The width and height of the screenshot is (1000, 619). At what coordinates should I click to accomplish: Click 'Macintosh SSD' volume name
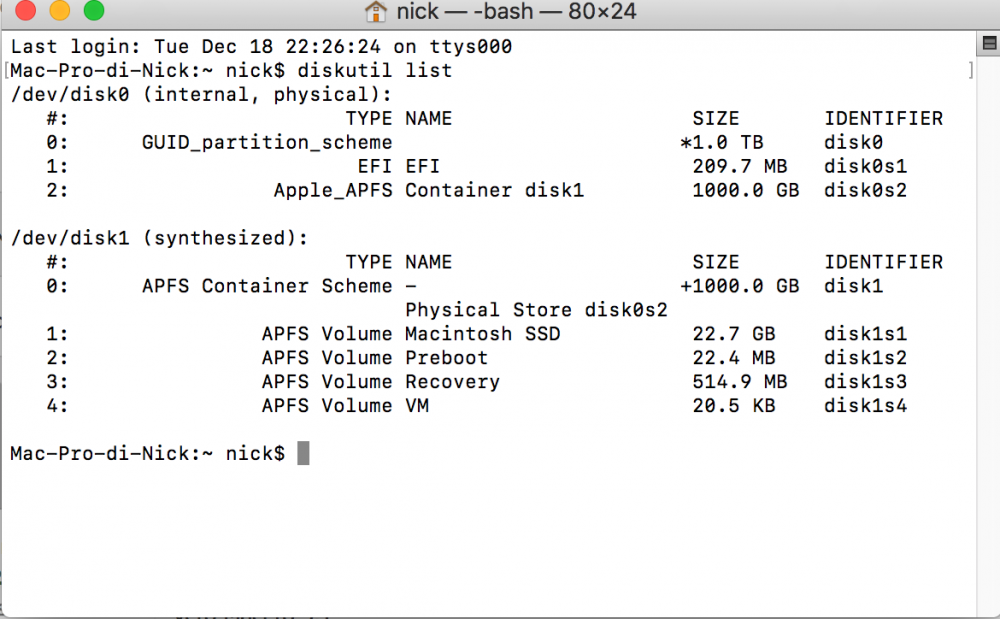tap(483, 333)
